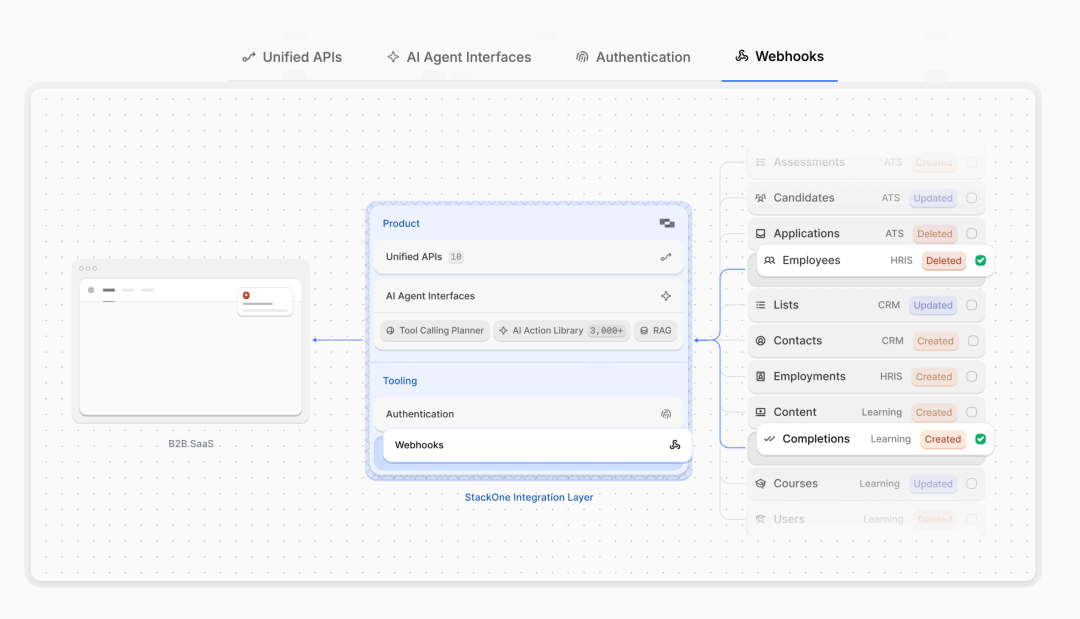Enable the Courses Updated checkbox

[x=971, y=483]
